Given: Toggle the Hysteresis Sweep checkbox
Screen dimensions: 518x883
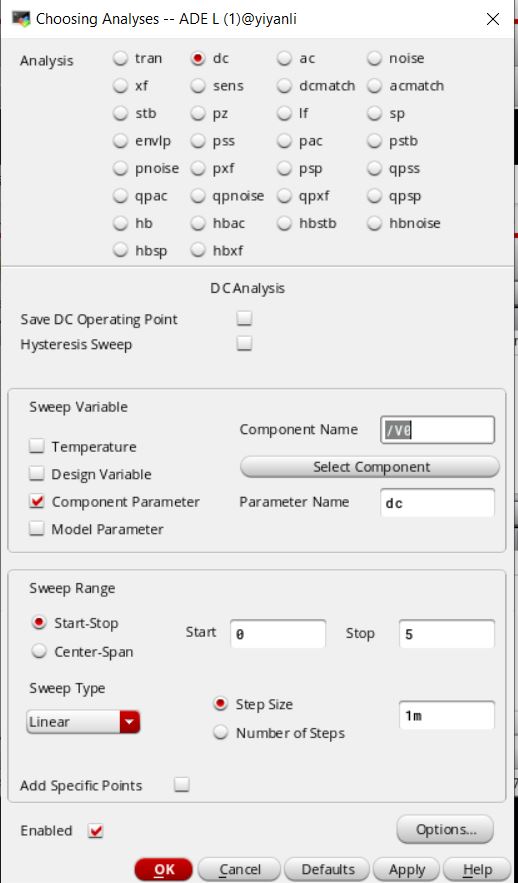Looking at the screenshot, I should pyautogui.click(x=244, y=344).
